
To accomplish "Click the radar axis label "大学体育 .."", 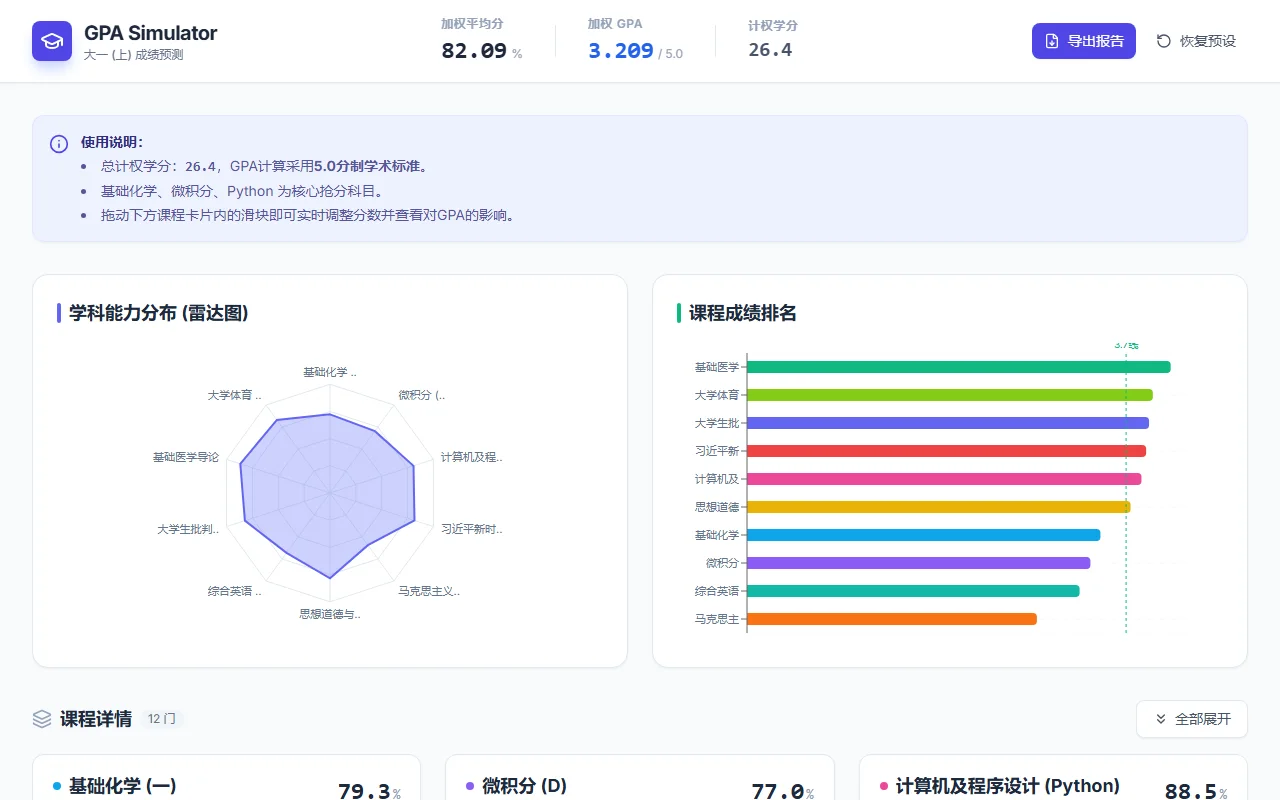I will 235,395.
